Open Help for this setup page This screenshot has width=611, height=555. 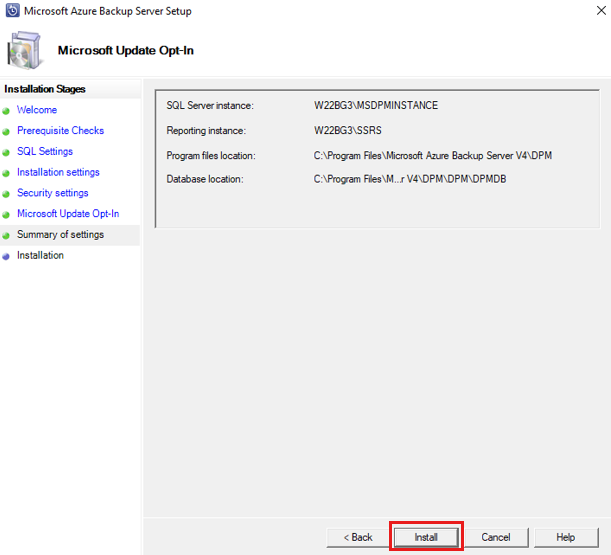(x=566, y=537)
